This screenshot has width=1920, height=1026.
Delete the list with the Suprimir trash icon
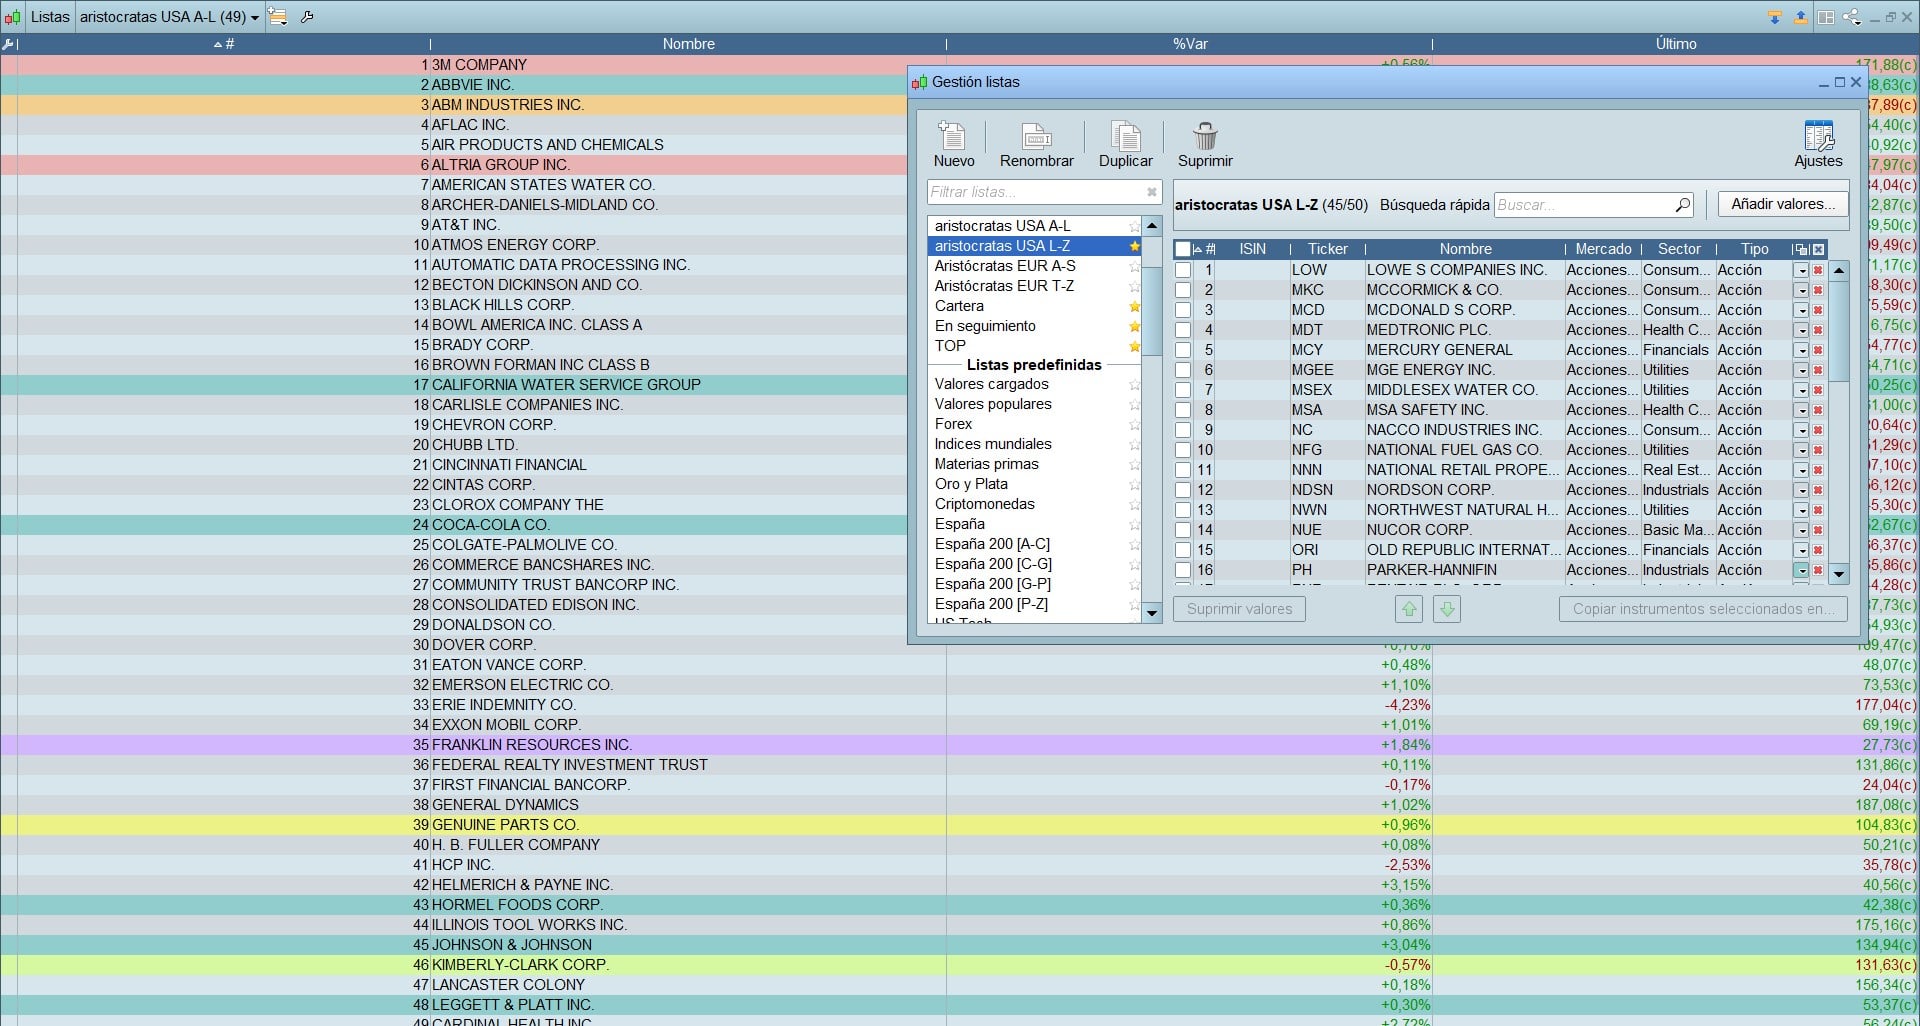click(1205, 144)
